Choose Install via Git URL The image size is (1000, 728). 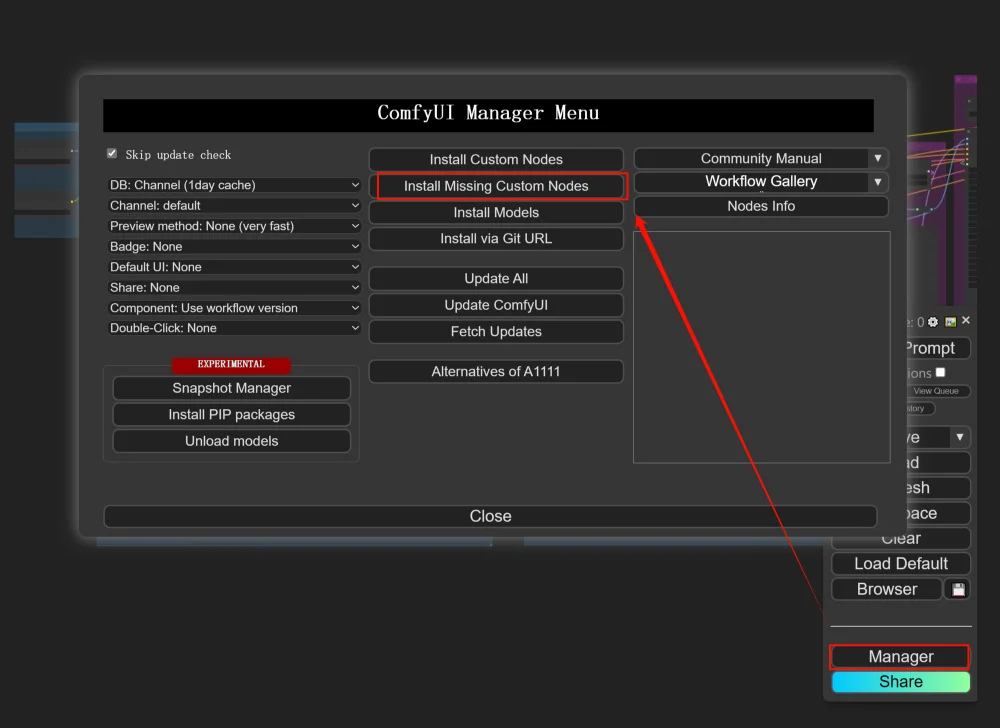pos(496,238)
